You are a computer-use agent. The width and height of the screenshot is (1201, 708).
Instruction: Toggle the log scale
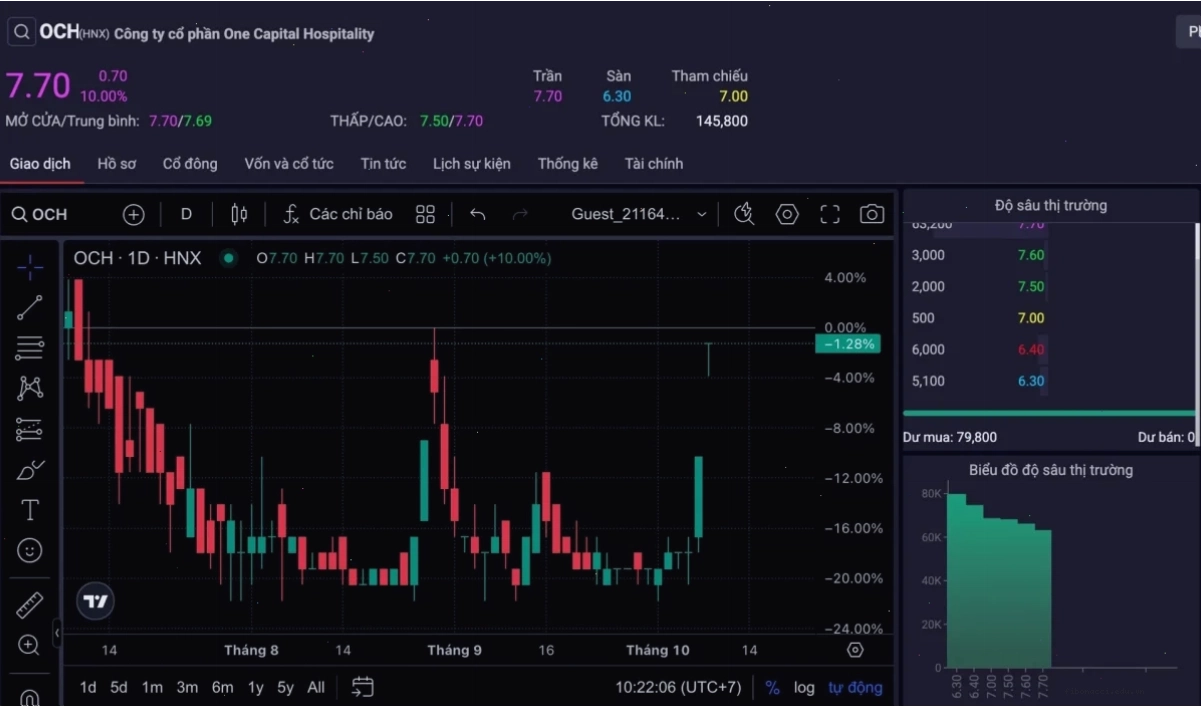click(804, 688)
